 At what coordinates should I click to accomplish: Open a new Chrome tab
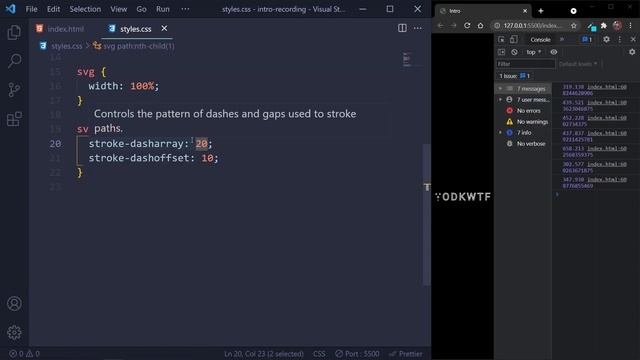541,11
